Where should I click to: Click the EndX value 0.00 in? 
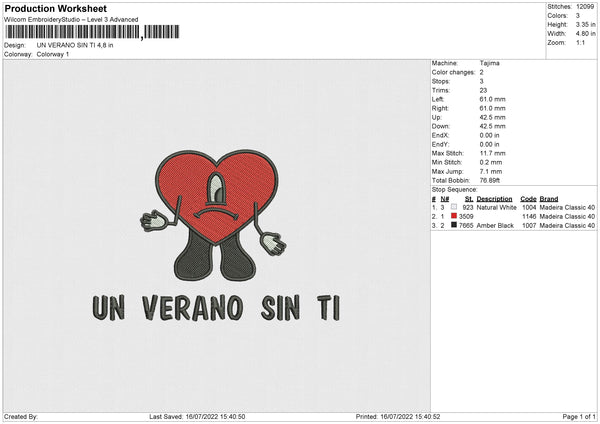pos(489,135)
